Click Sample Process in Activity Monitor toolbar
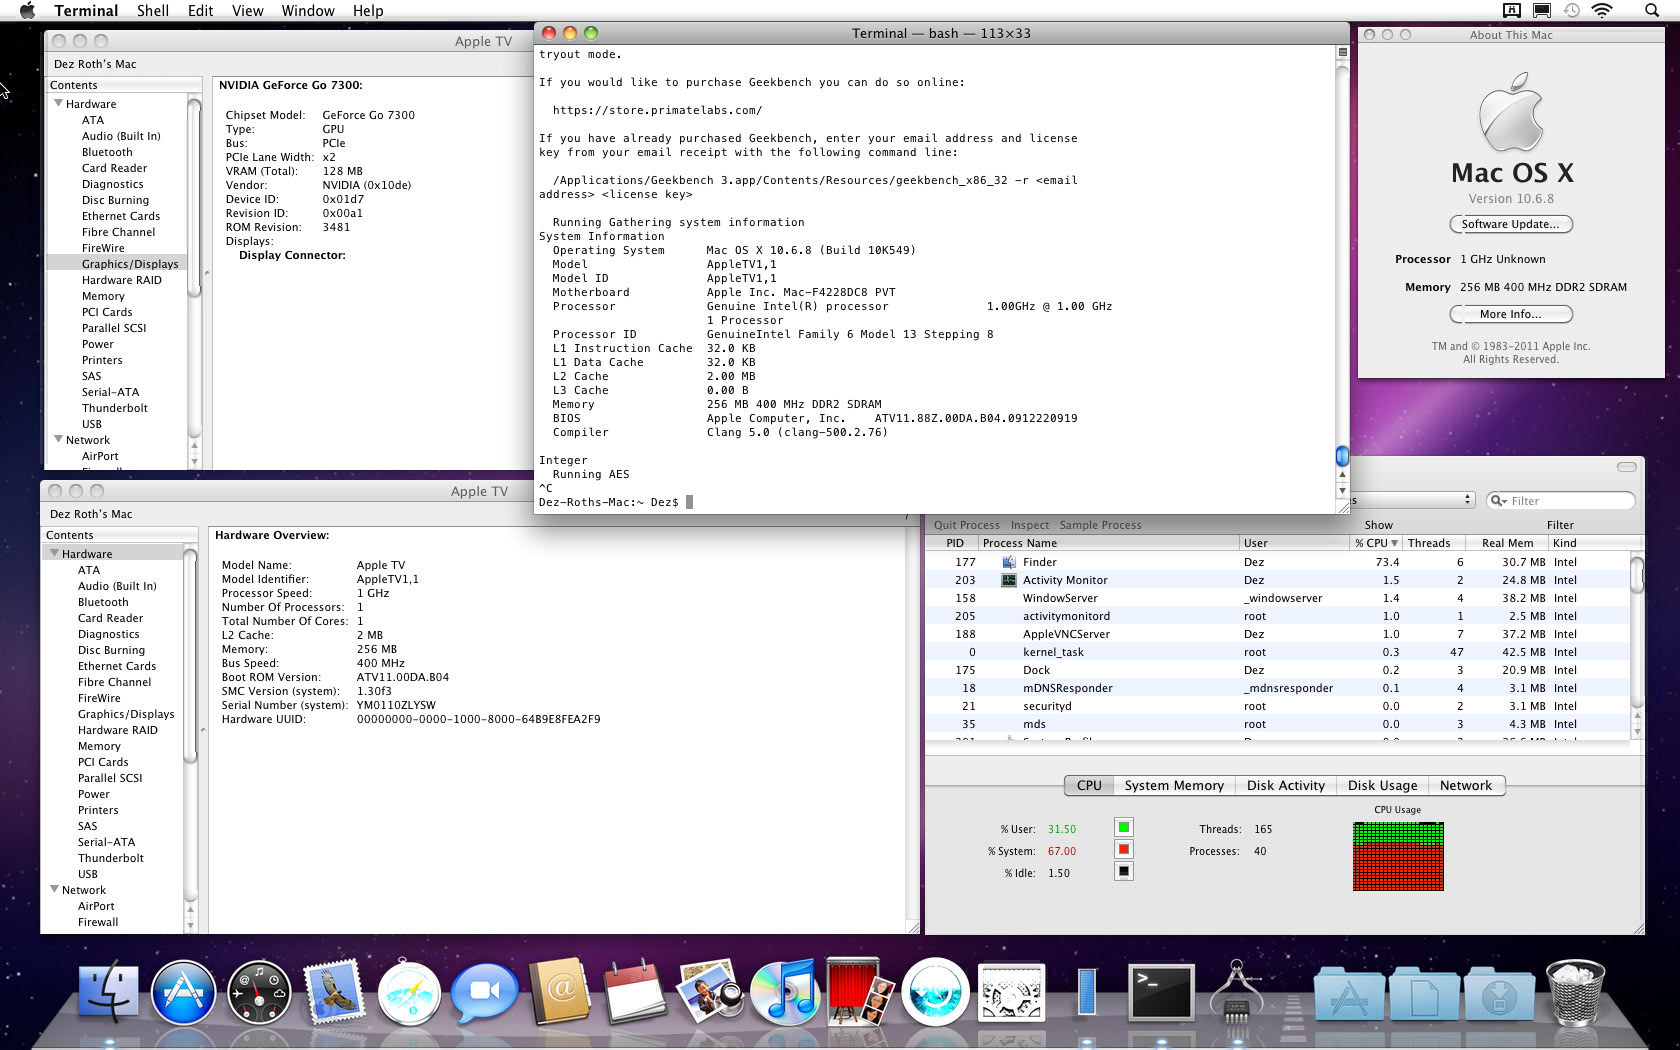 (1100, 525)
